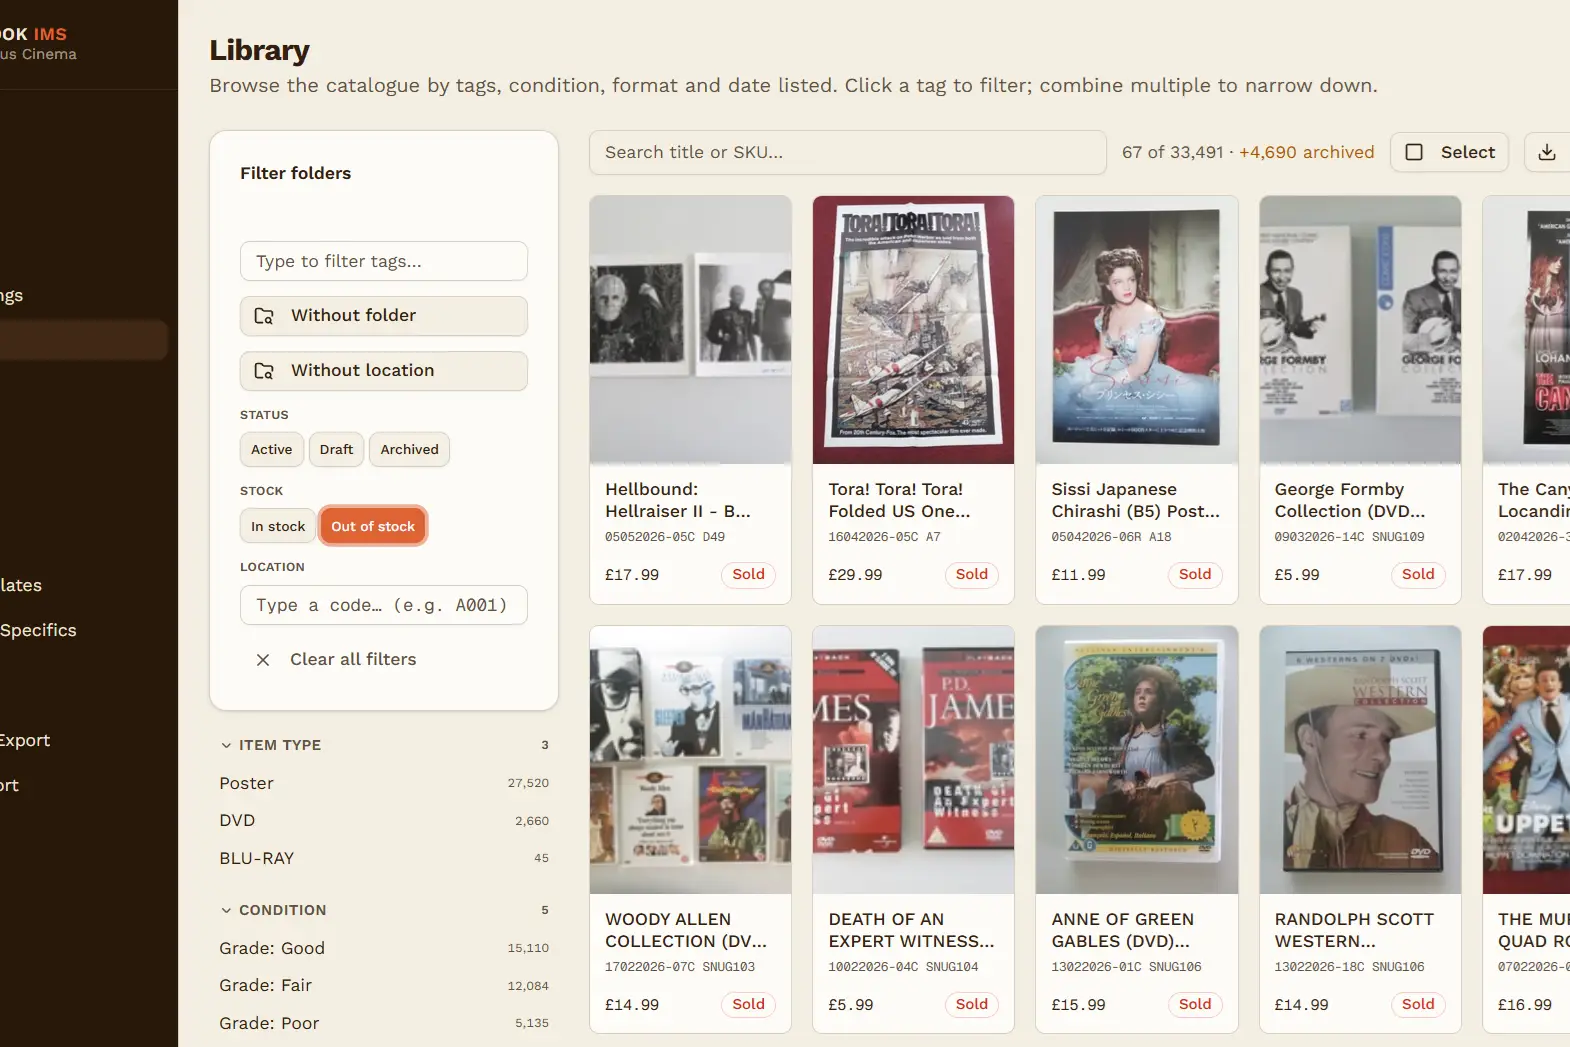Open the Hellbound: Hellraiser II thumbnail
This screenshot has width=1570, height=1047.
690,330
